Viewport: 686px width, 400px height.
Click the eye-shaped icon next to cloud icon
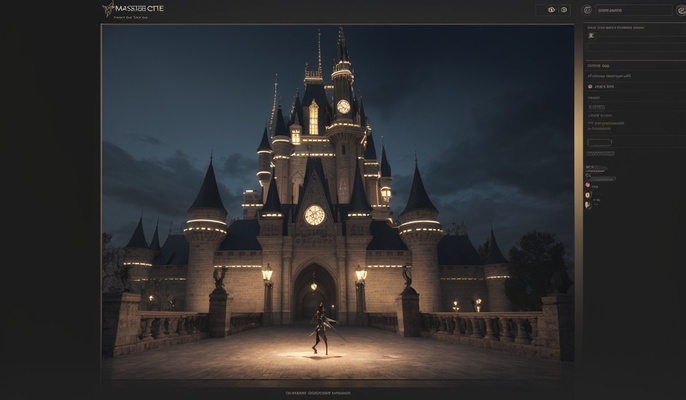[564, 10]
